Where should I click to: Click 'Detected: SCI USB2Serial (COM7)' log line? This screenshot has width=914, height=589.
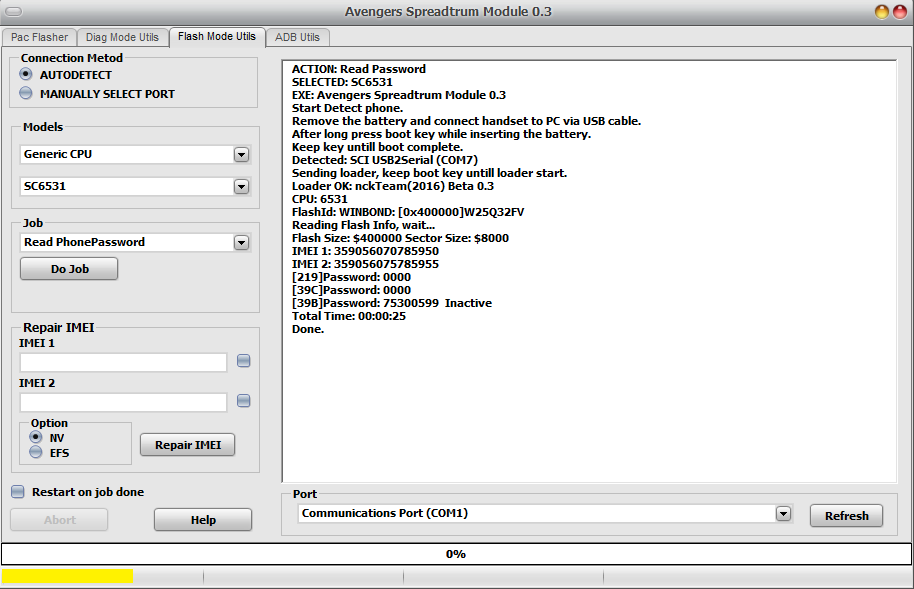pyautogui.click(x=385, y=160)
